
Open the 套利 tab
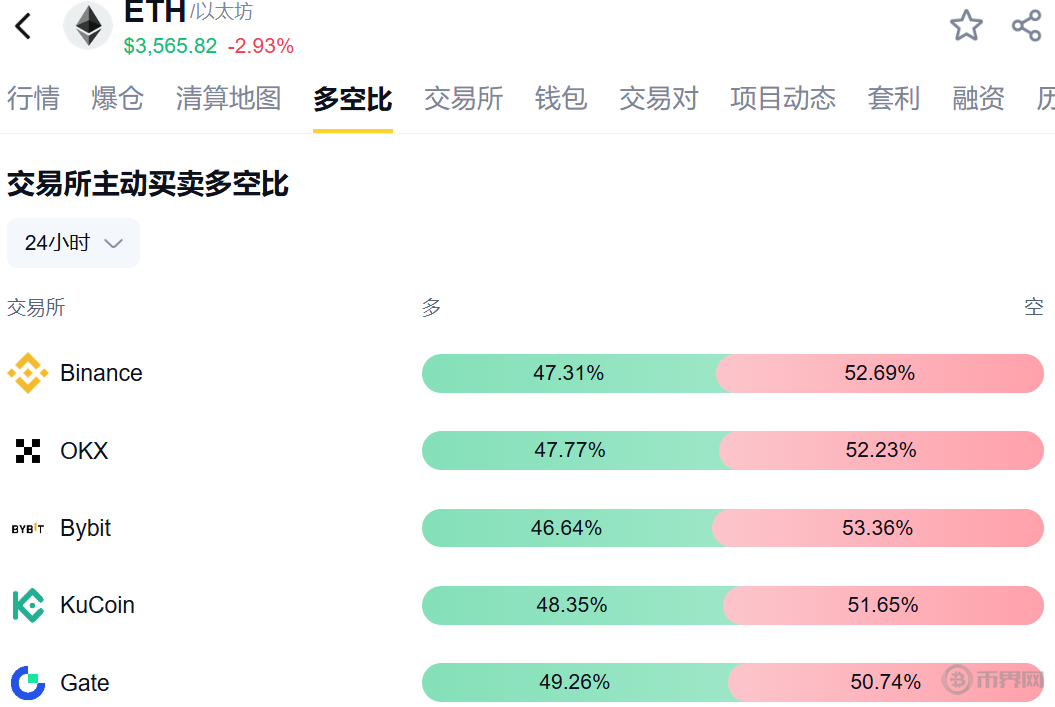893,98
